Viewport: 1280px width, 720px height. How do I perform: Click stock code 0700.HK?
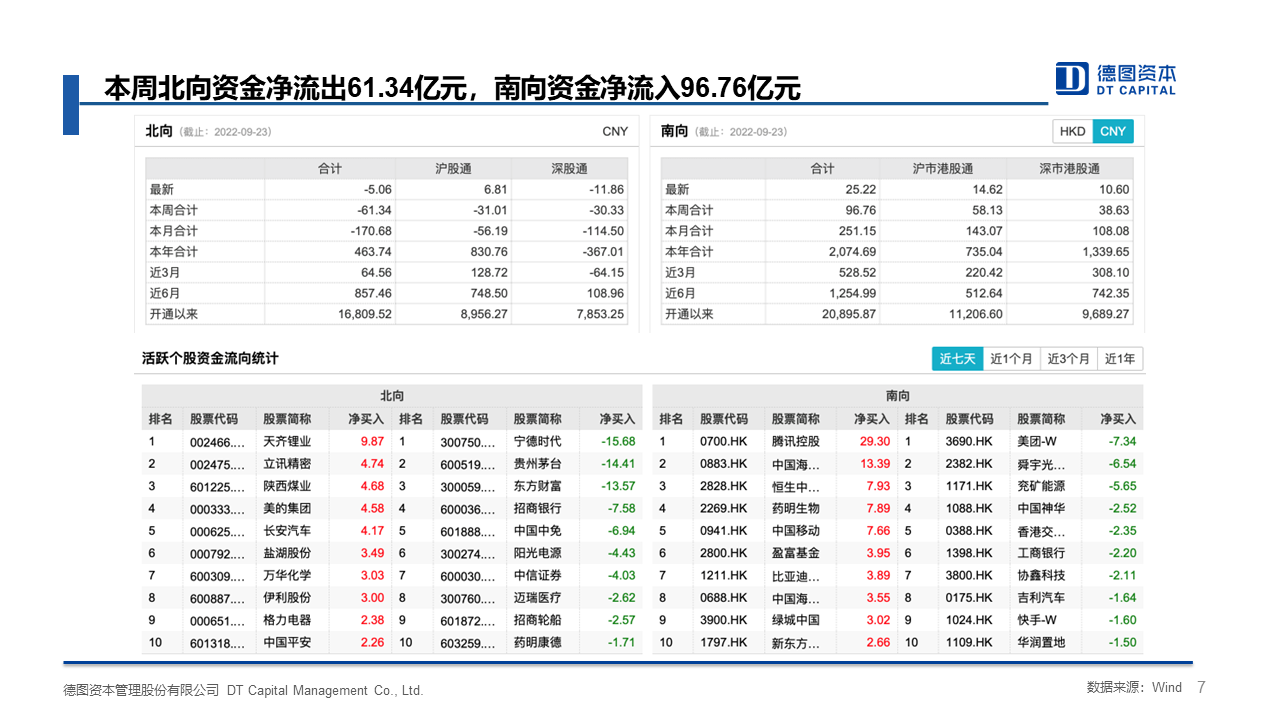point(723,441)
